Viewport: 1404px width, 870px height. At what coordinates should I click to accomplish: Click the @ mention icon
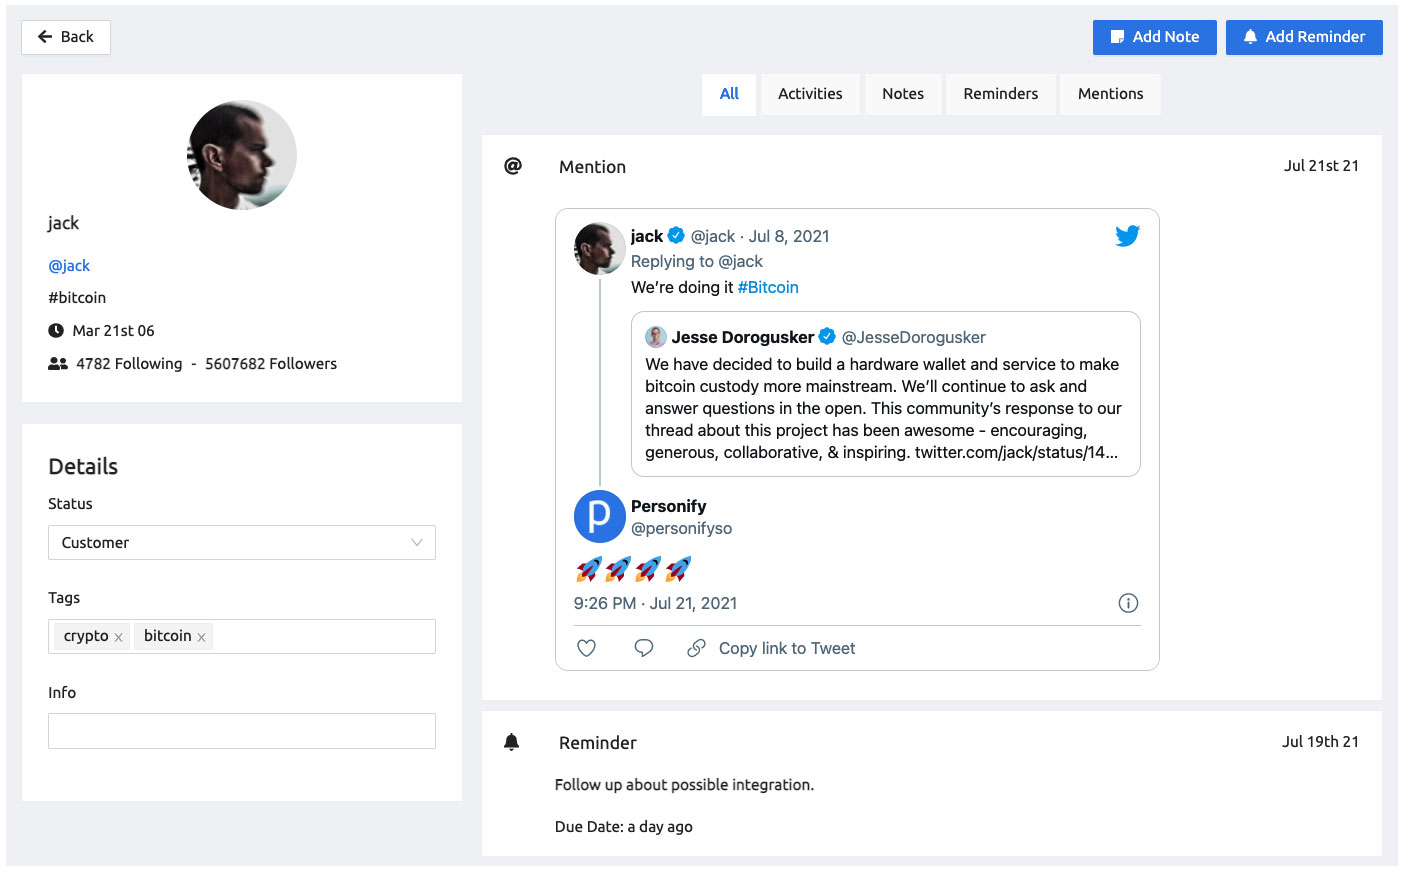click(x=513, y=166)
